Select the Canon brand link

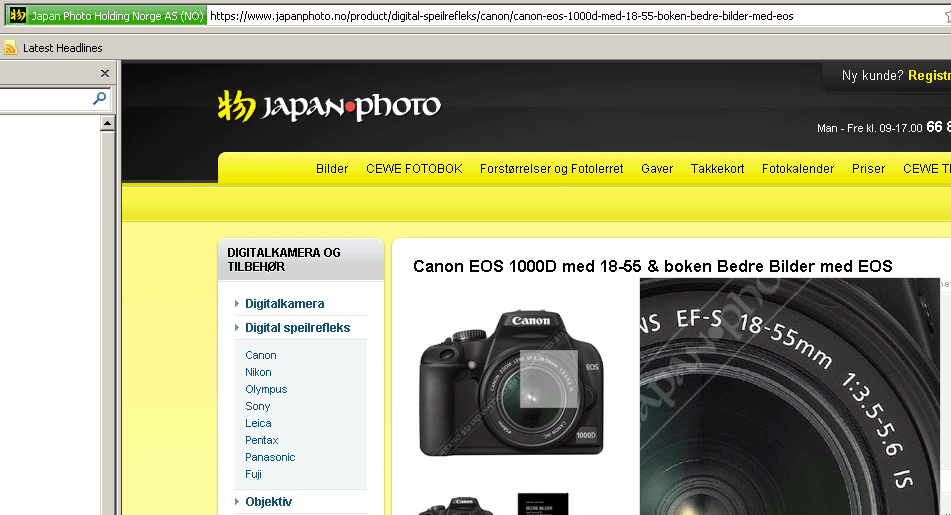pyautogui.click(x=261, y=355)
